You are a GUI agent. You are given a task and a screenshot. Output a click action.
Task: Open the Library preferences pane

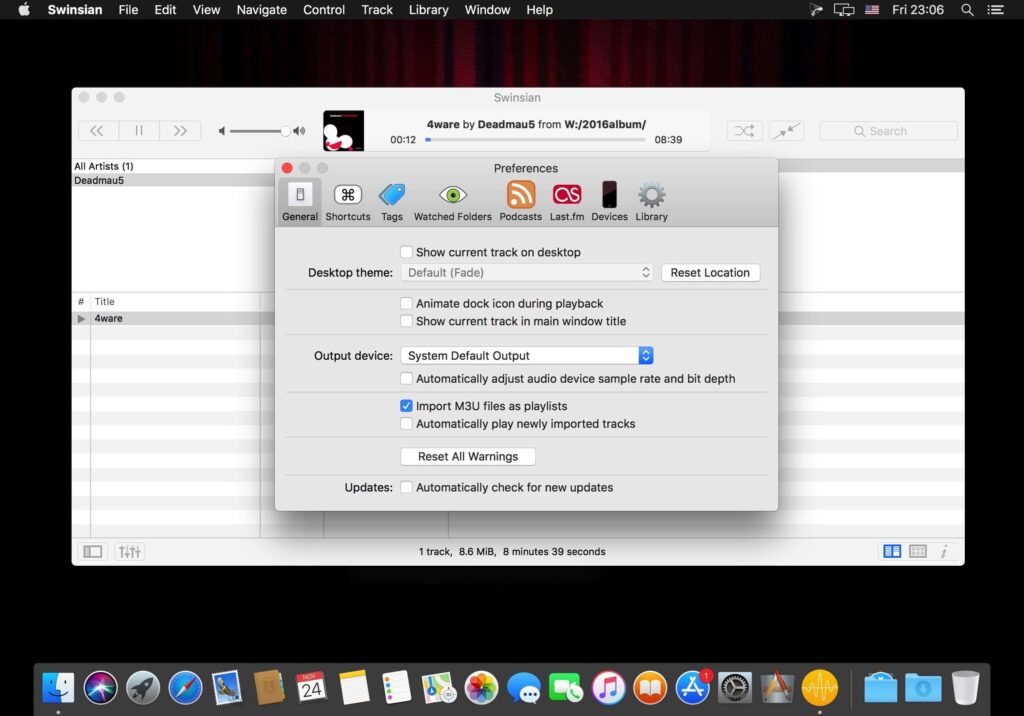pyautogui.click(x=651, y=201)
